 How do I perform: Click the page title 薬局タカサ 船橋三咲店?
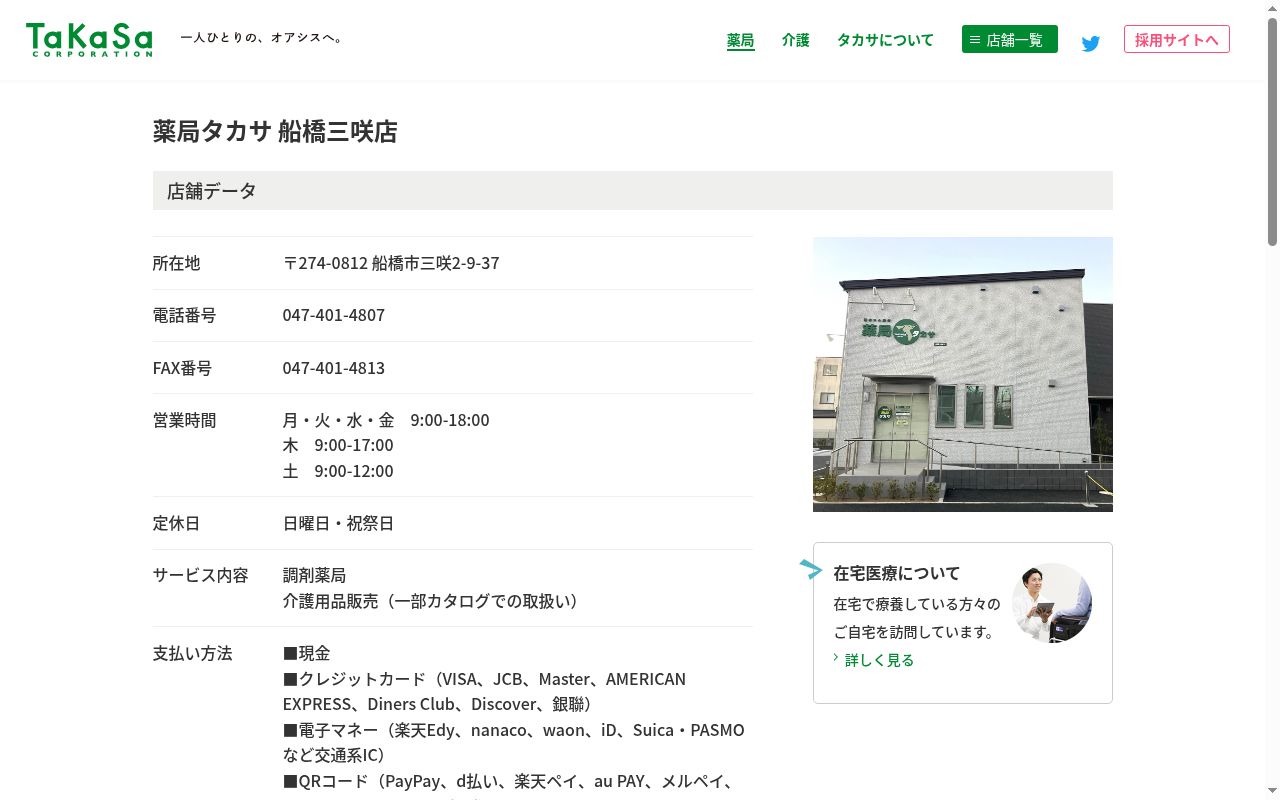pos(275,132)
